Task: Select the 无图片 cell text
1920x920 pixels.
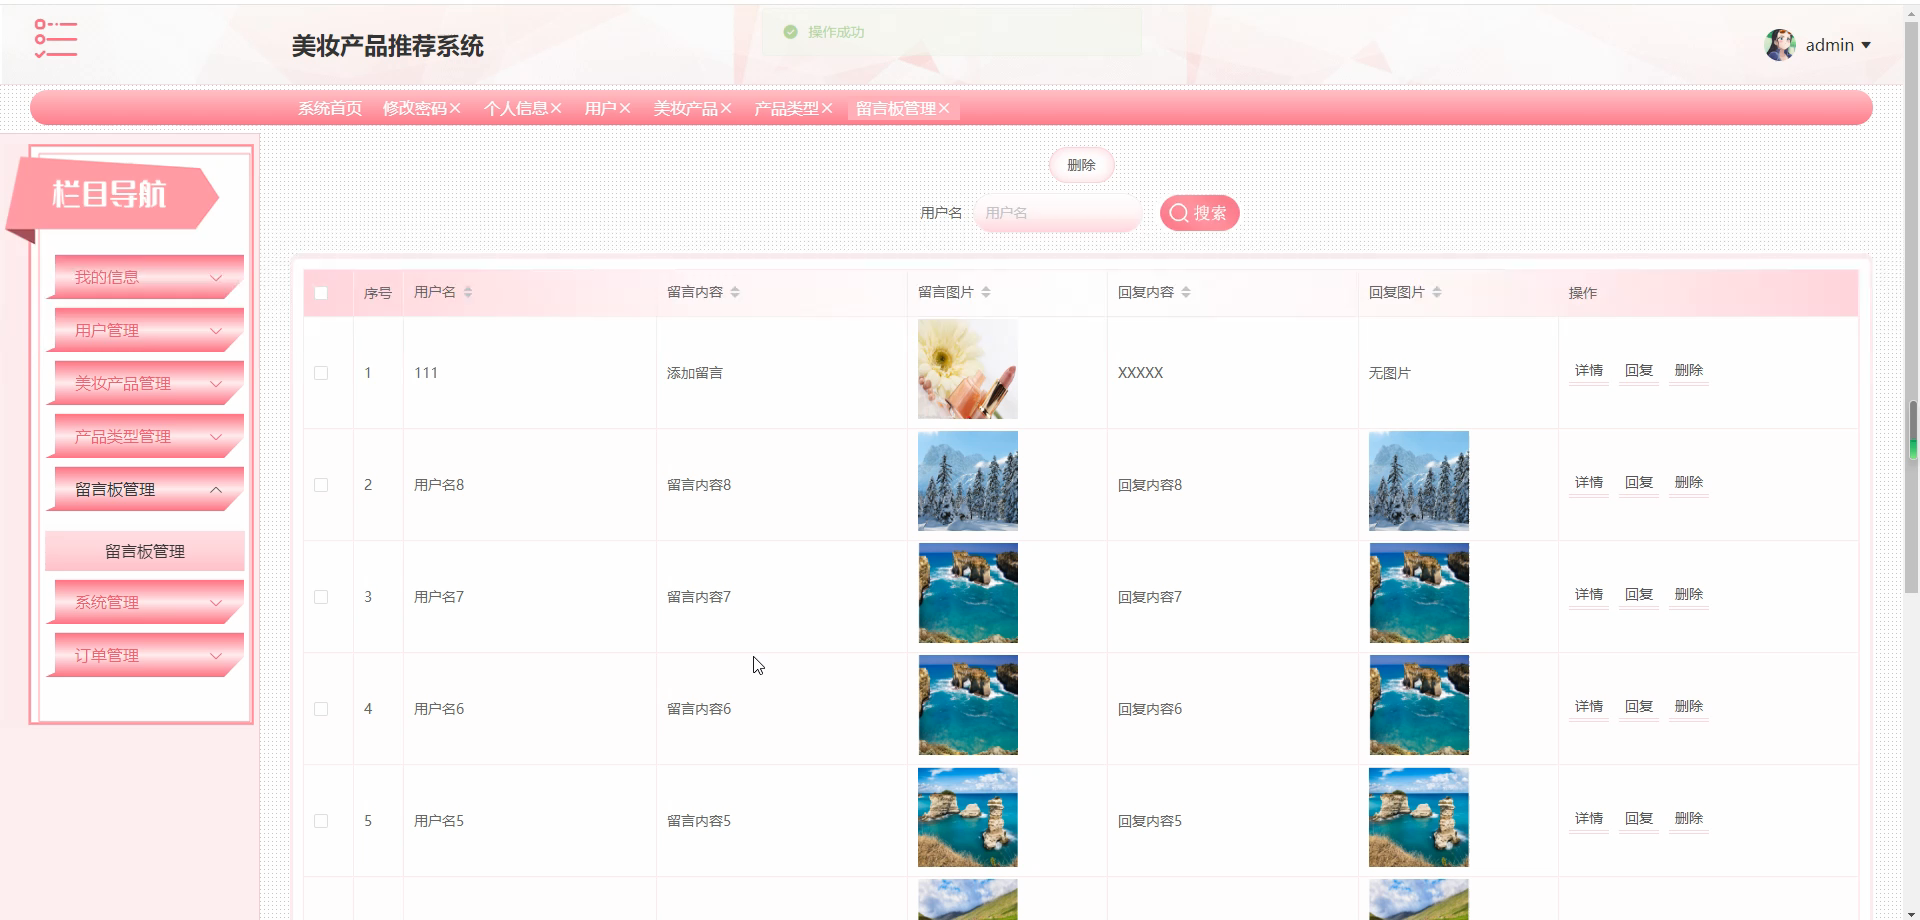Action: [x=1389, y=373]
